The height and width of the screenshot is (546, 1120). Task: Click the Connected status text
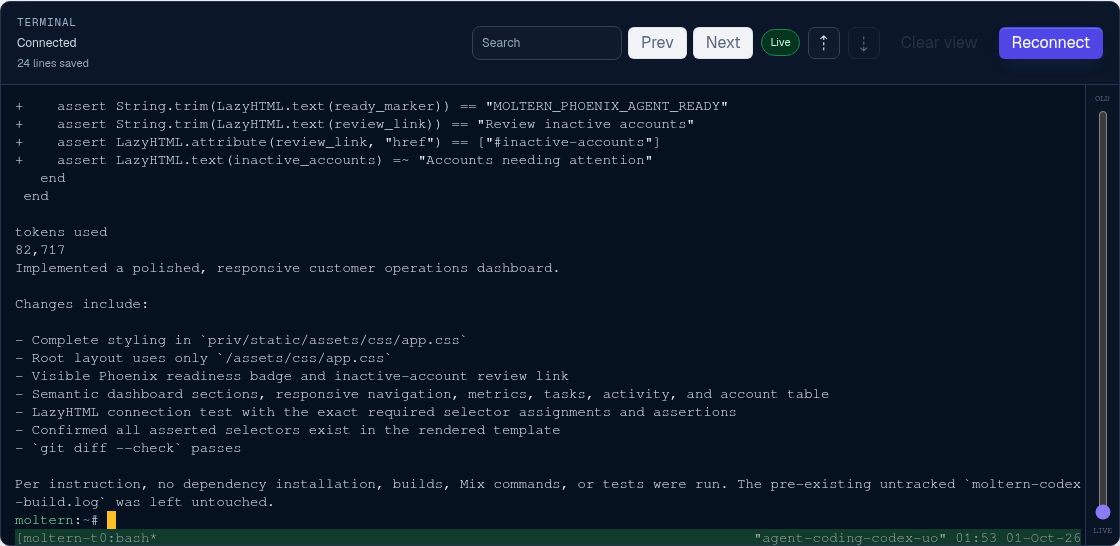pyautogui.click(x=46, y=43)
